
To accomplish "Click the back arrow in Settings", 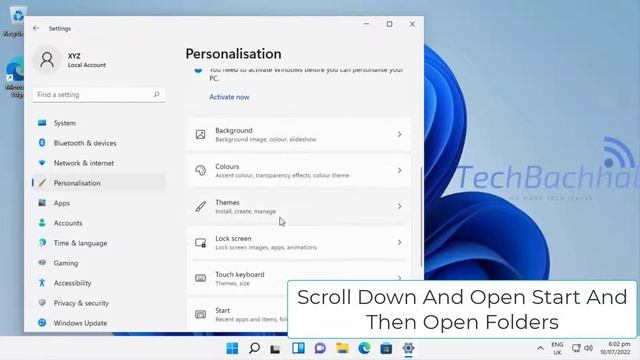I will pos(36,28).
